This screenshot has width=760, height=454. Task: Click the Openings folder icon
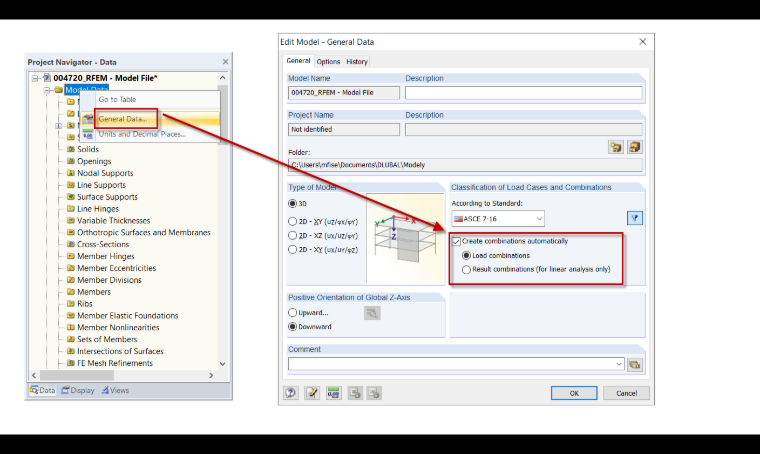tap(71, 161)
